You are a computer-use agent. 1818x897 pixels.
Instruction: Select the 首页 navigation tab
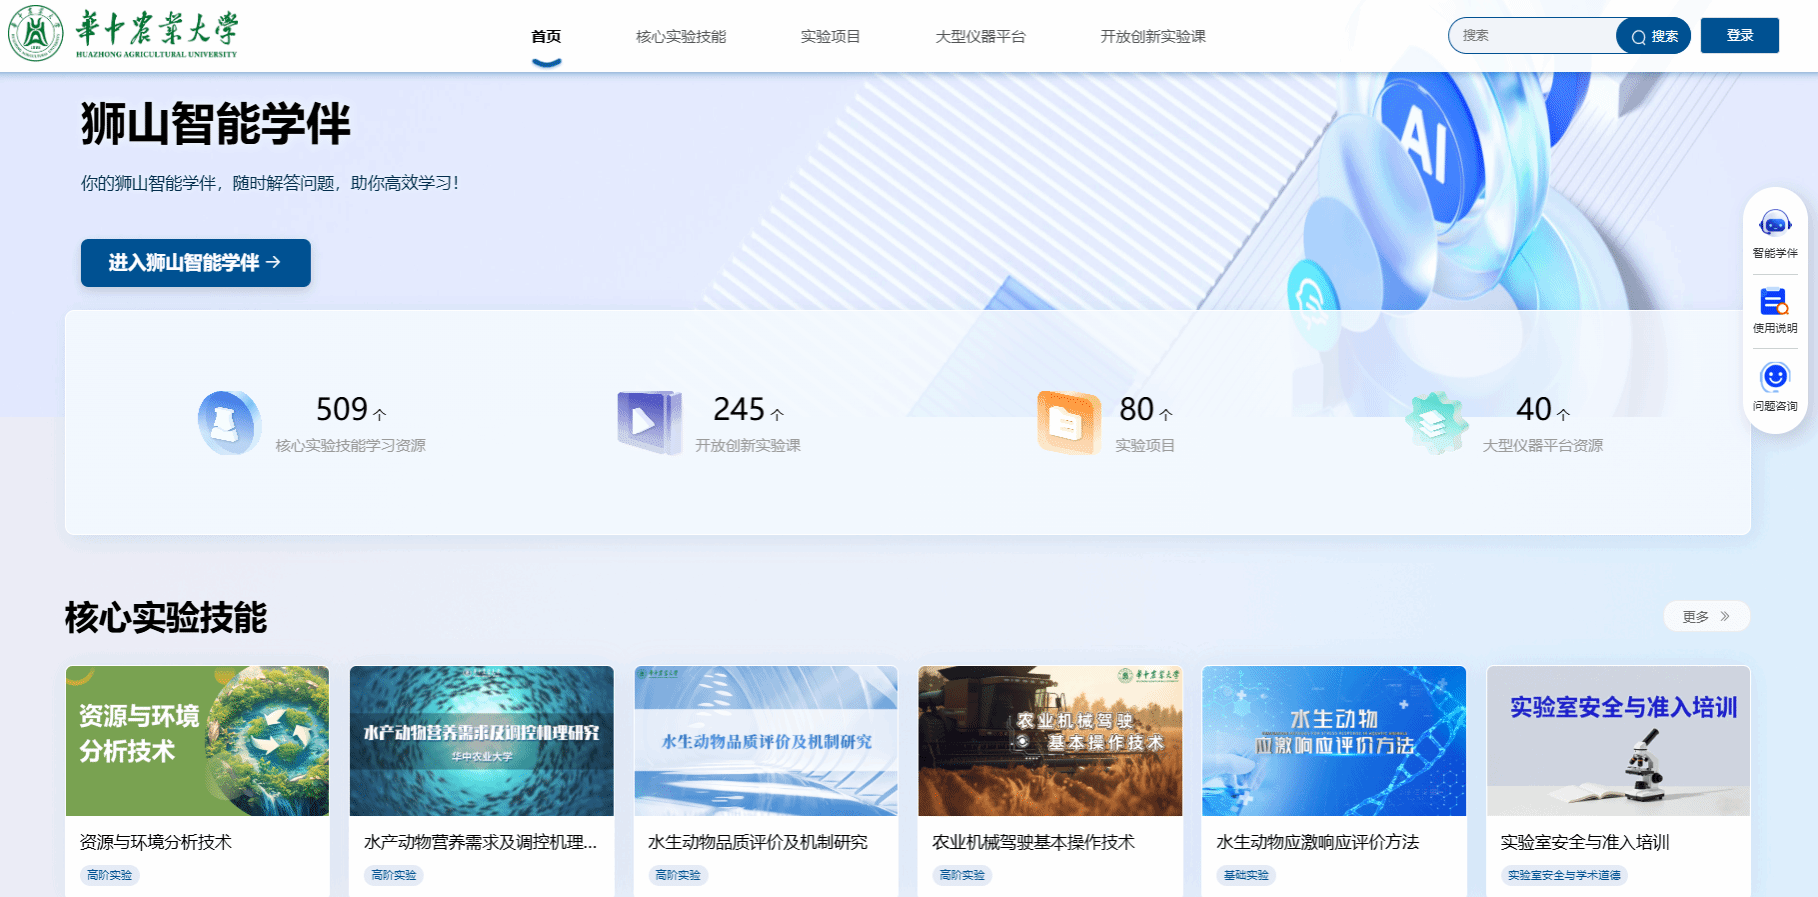tap(546, 37)
